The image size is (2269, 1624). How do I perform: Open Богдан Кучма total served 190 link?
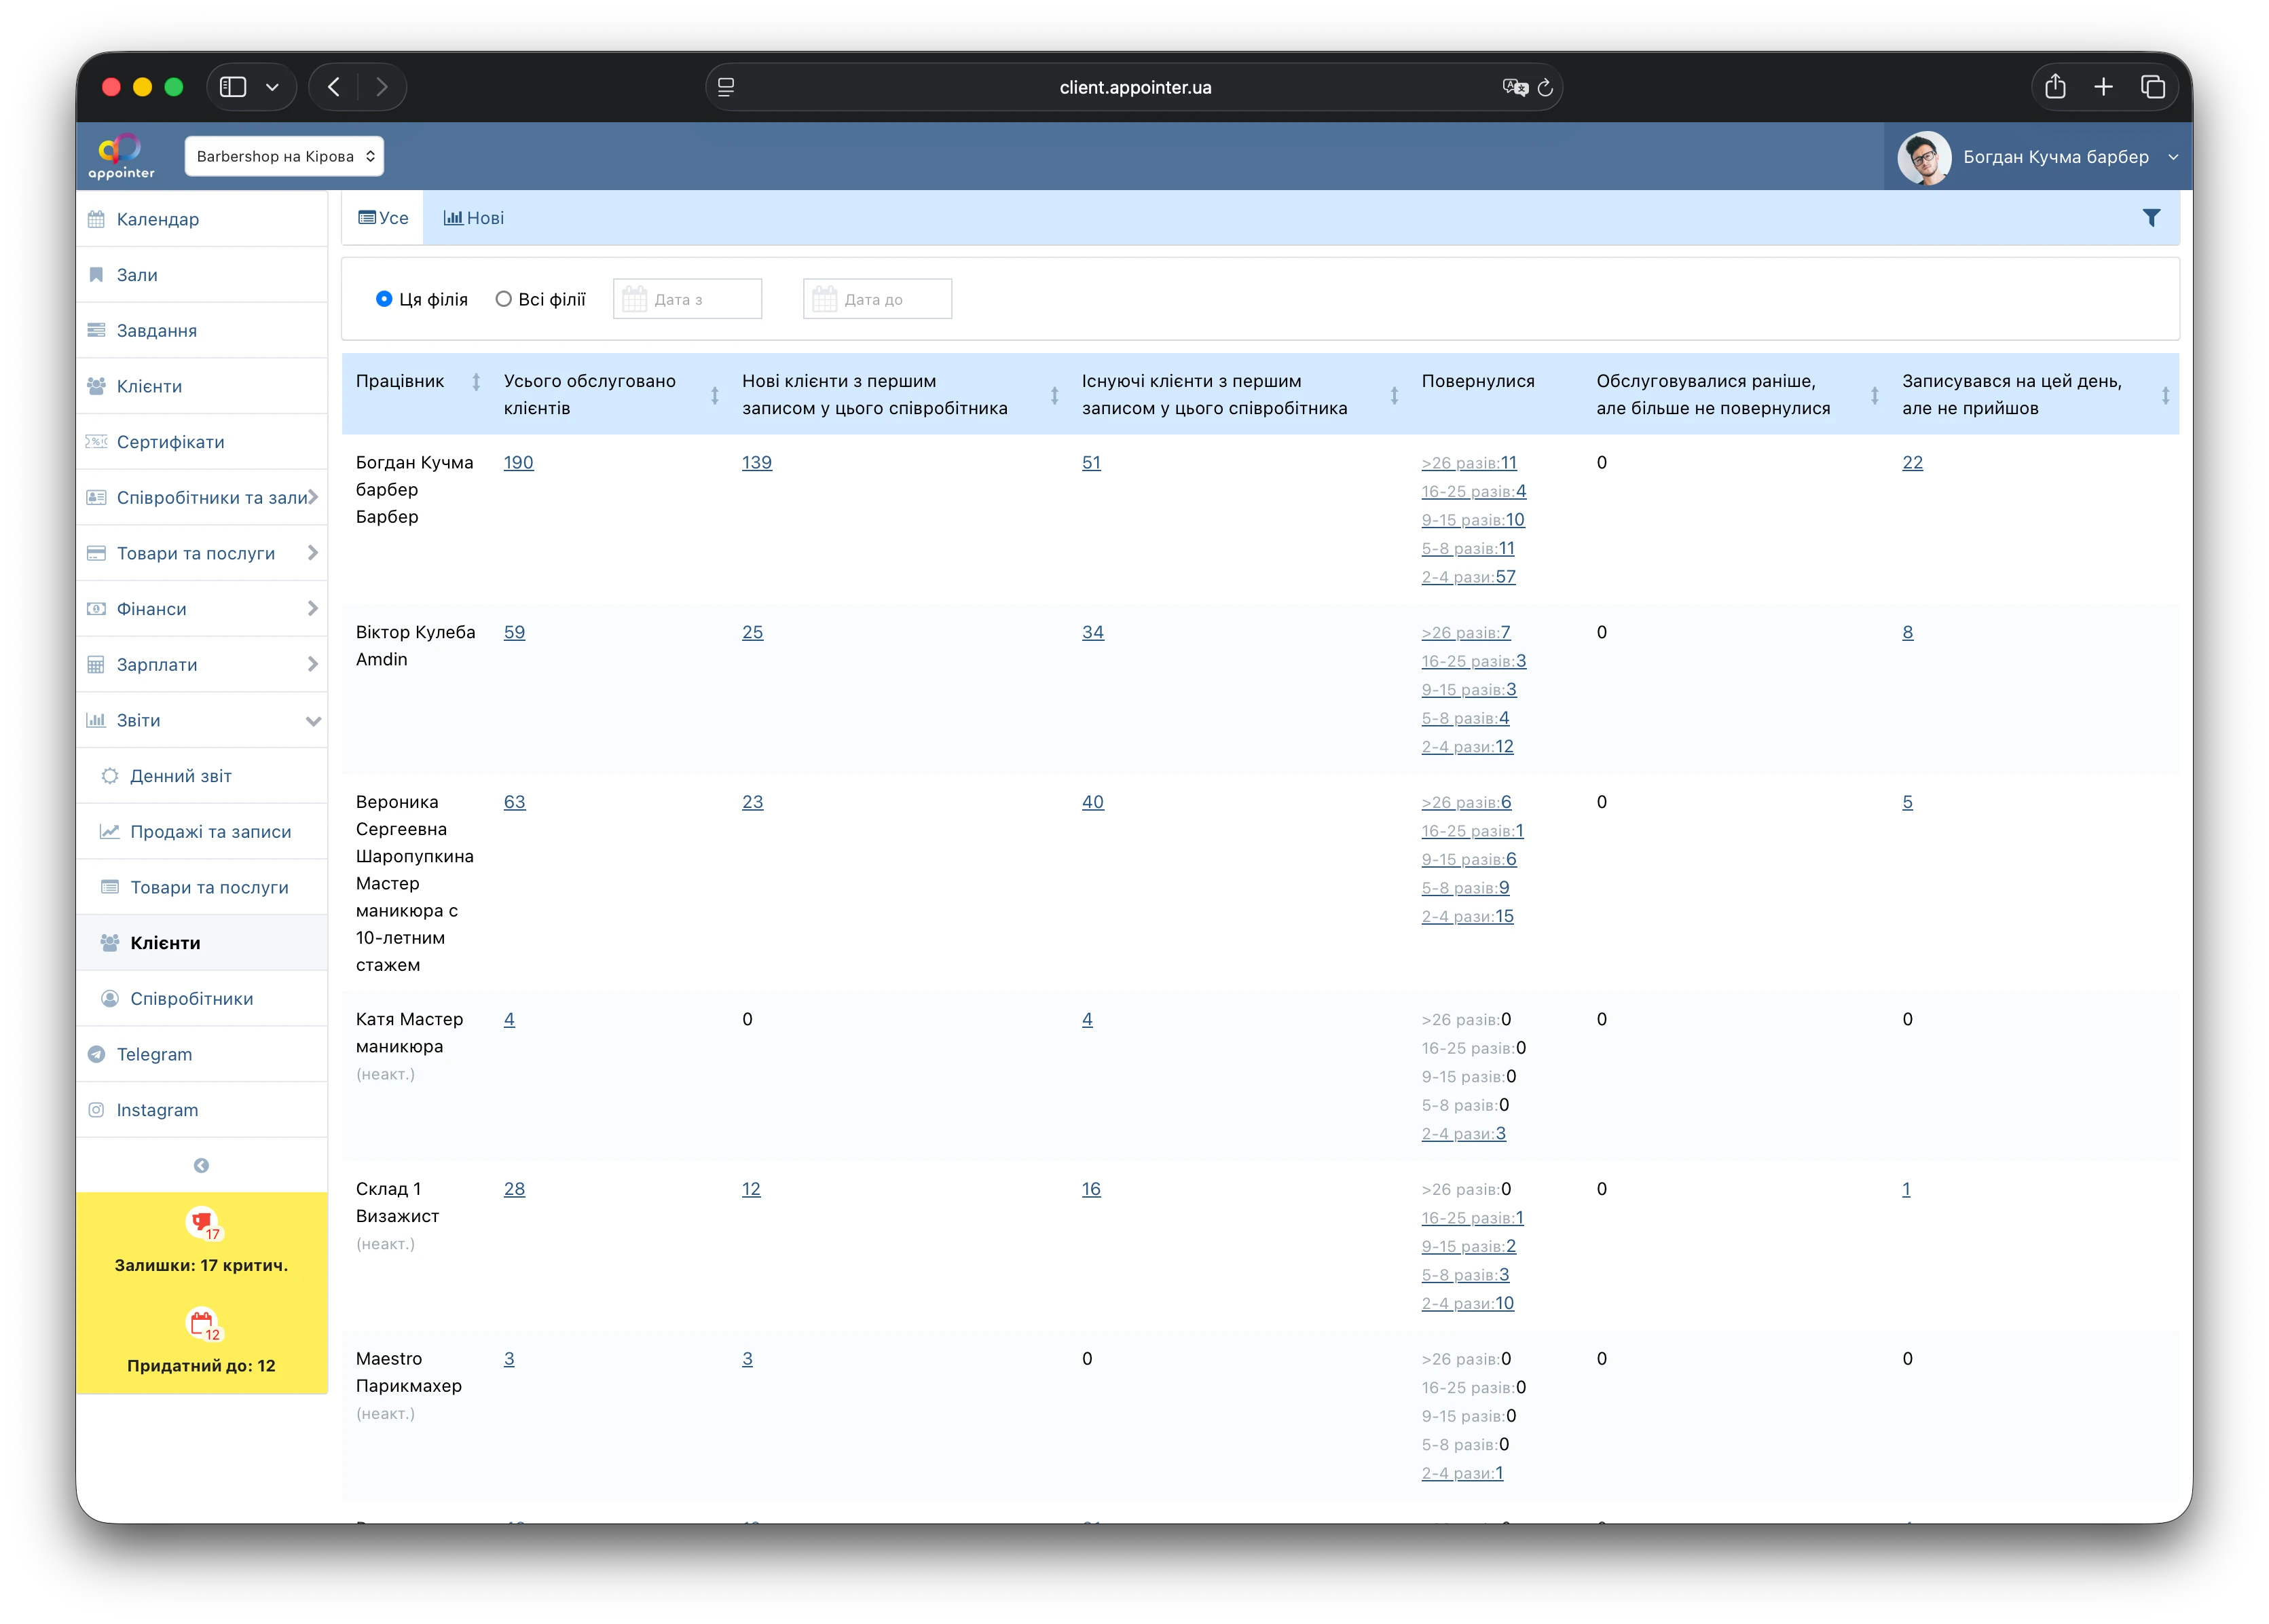518,462
